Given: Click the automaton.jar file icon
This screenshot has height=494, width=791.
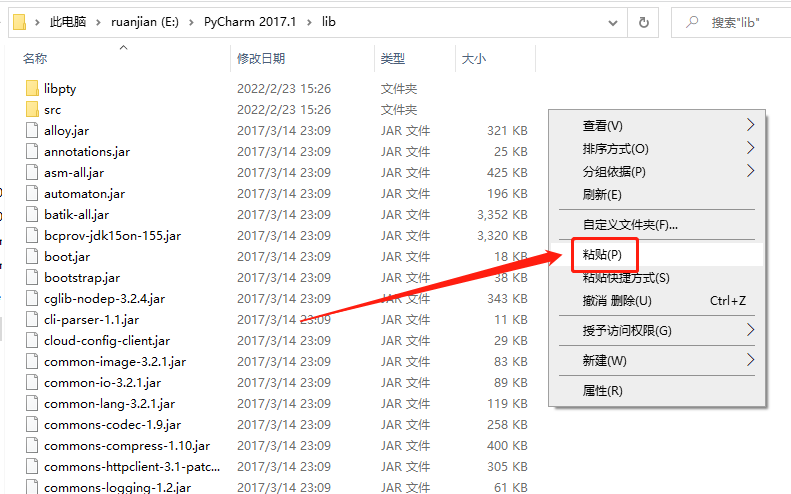Looking at the screenshot, I should click(x=32, y=193).
